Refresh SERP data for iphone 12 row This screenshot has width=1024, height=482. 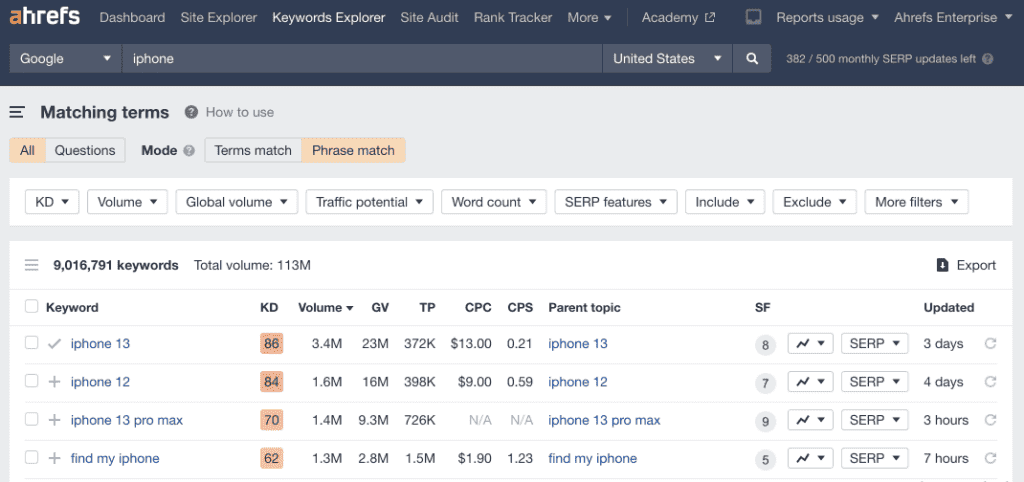(990, 381)
